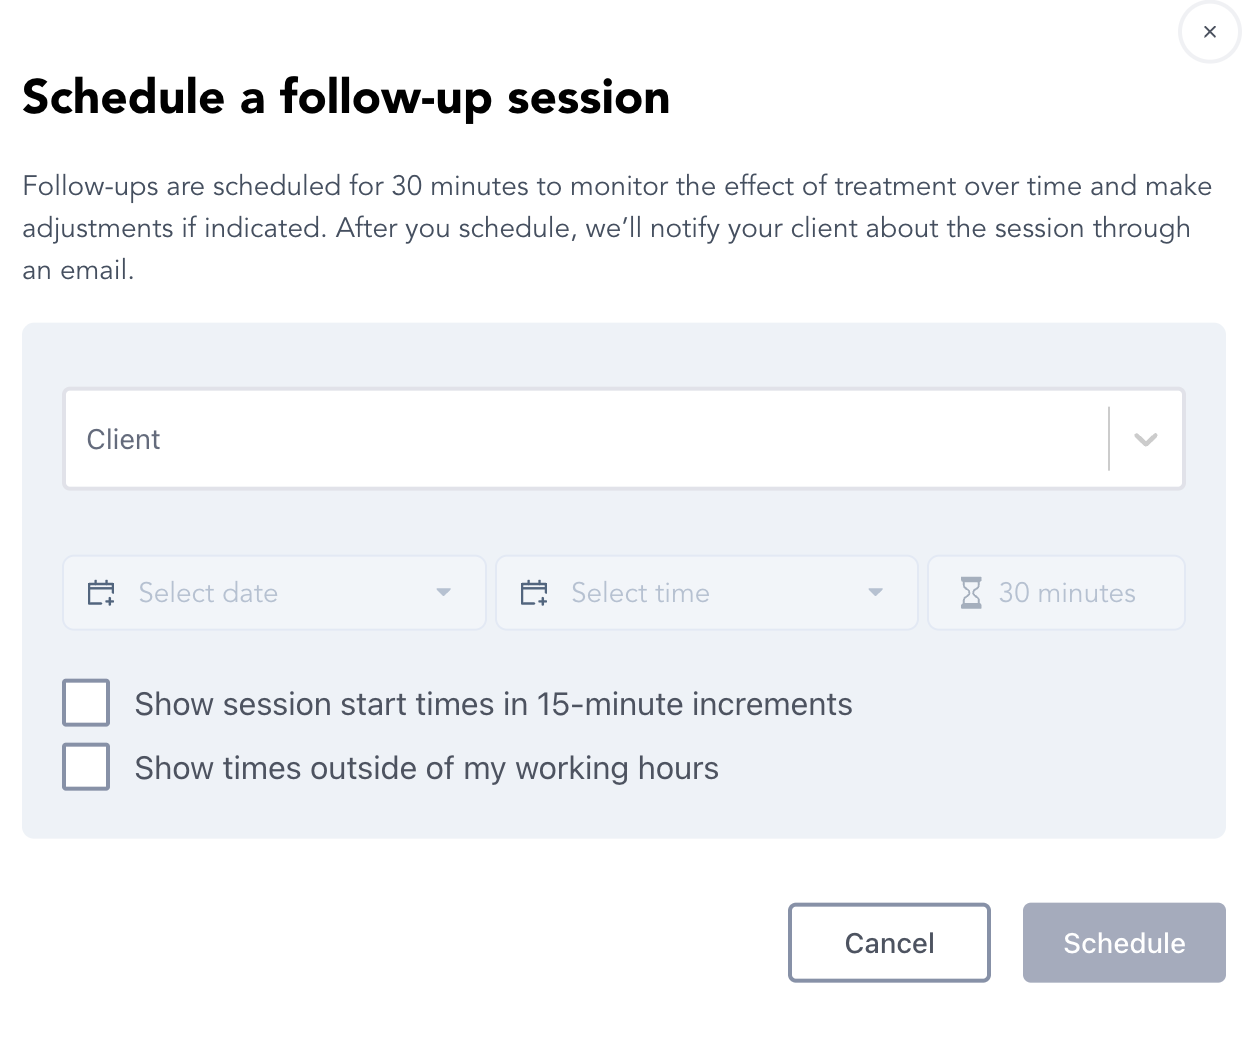Click the 'Schedule a follow-up session' heading
This screenshot has width=1250, height=1052.
346,98
